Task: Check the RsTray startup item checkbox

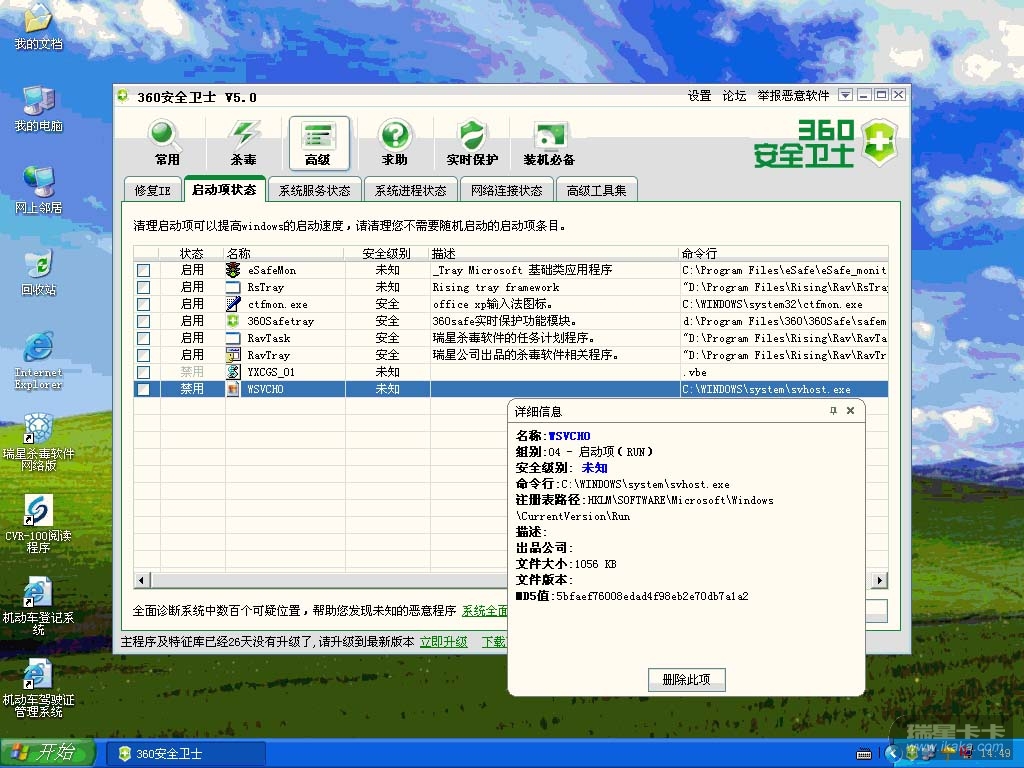Action: 144,287
